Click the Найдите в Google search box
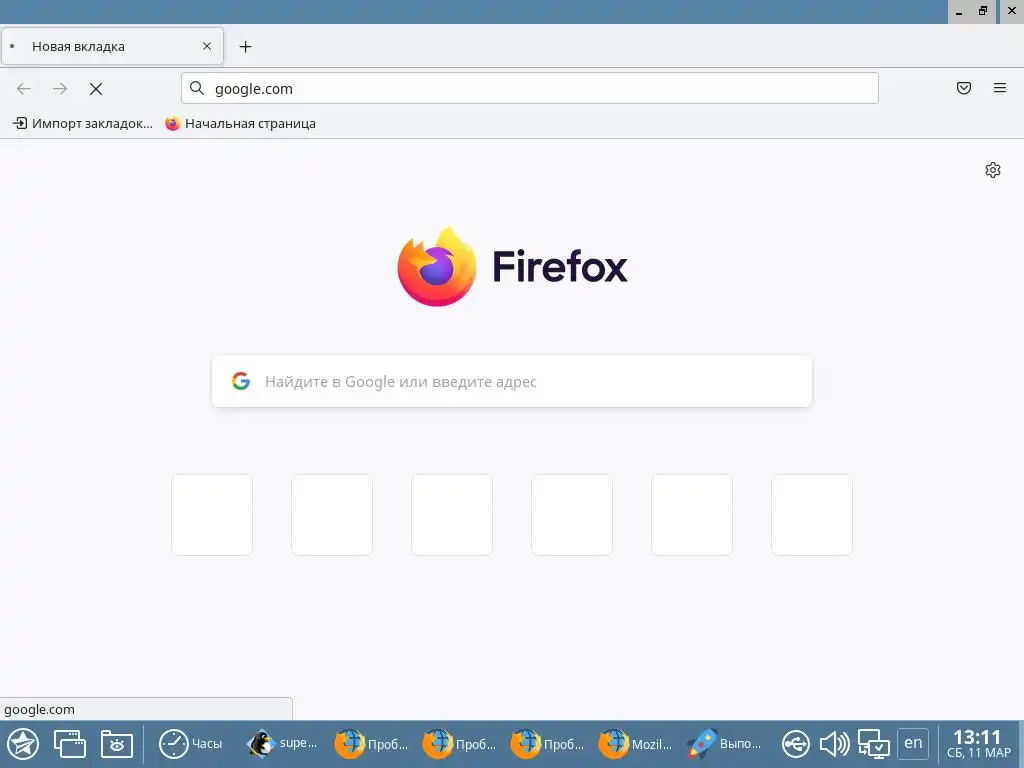The height and width of the screenshot is (768, 1024). [512, 381]
